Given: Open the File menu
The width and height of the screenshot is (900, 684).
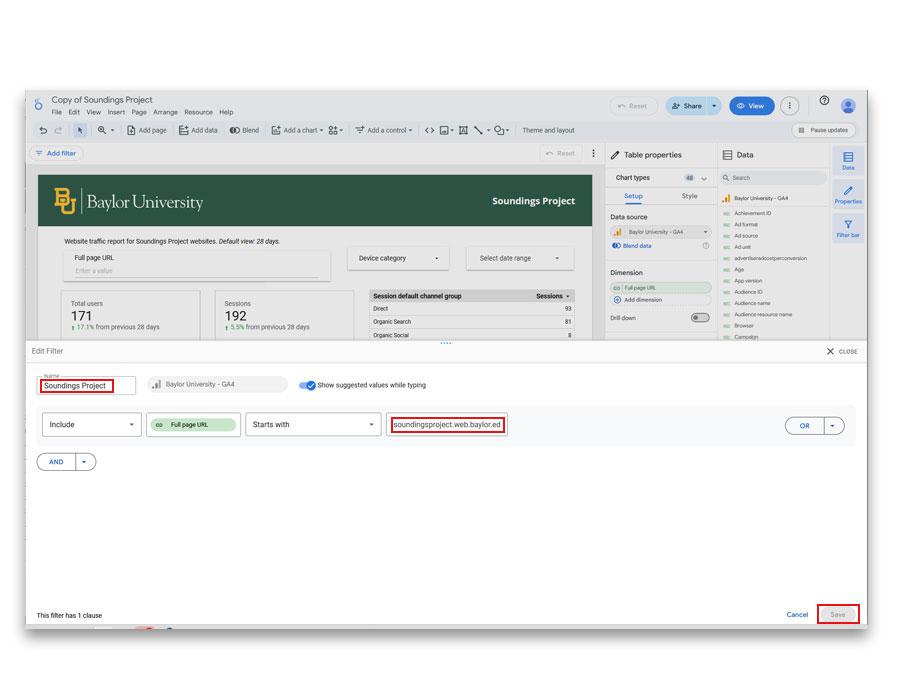Looking at the screenshot, I should coord(56,112).
